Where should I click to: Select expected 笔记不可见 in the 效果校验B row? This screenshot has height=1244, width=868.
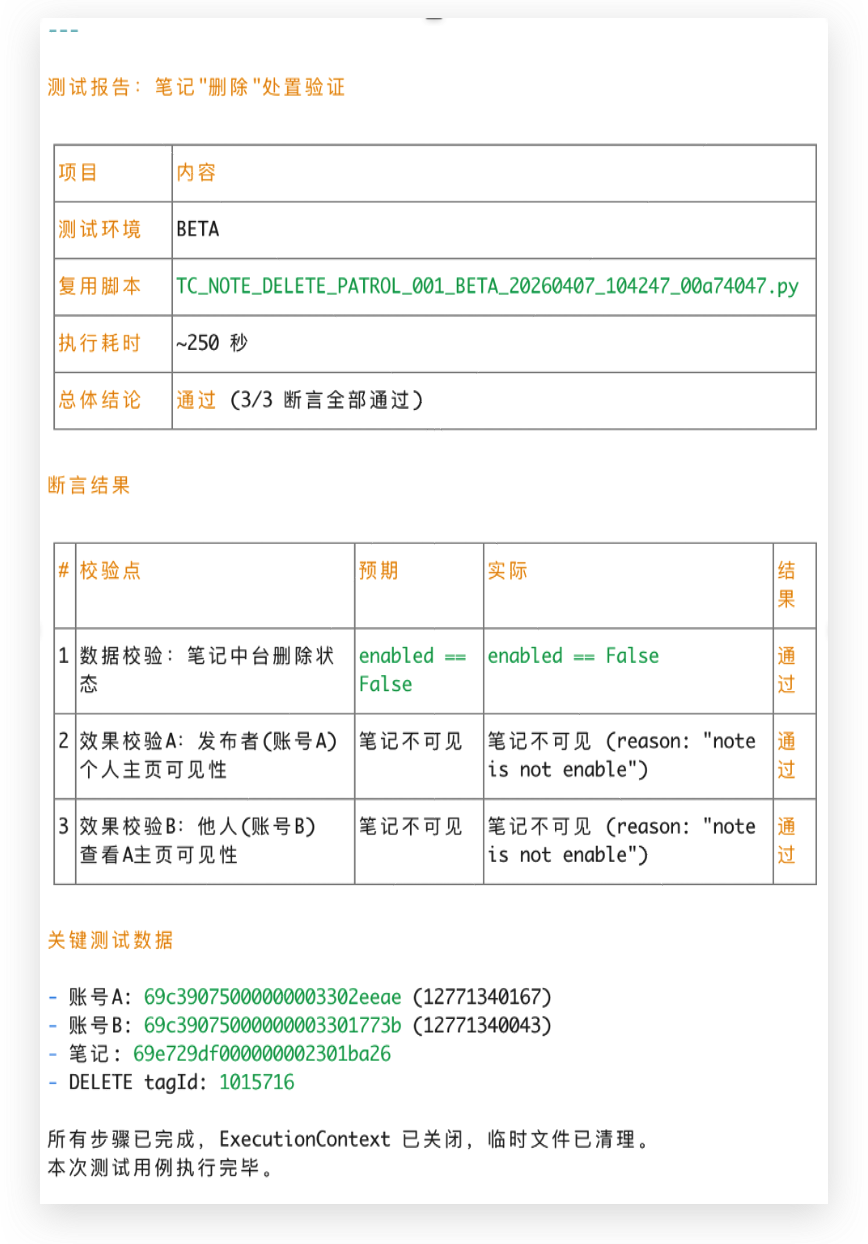(411, 827)
